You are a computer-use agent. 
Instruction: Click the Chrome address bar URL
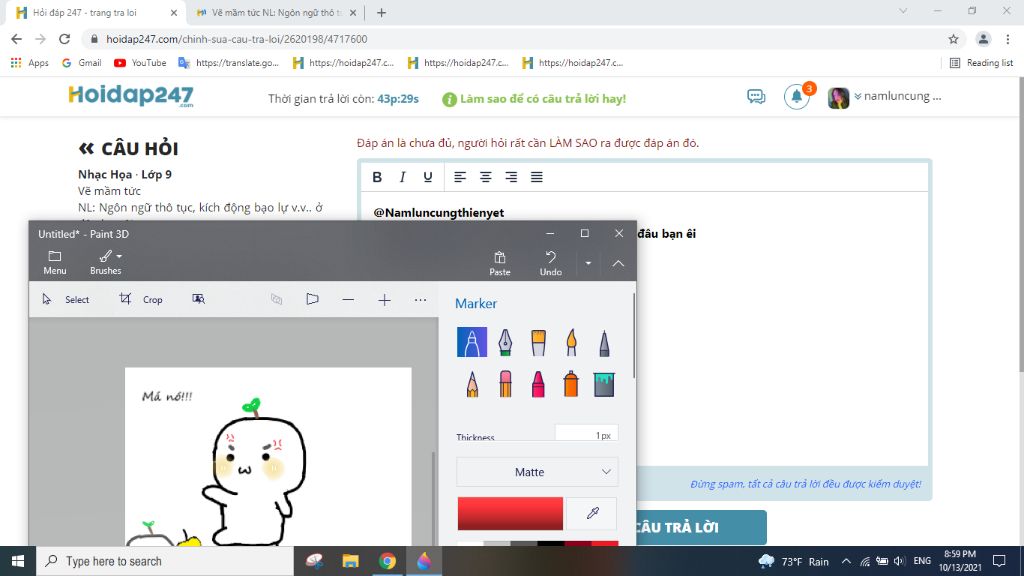tap(236, 39)
